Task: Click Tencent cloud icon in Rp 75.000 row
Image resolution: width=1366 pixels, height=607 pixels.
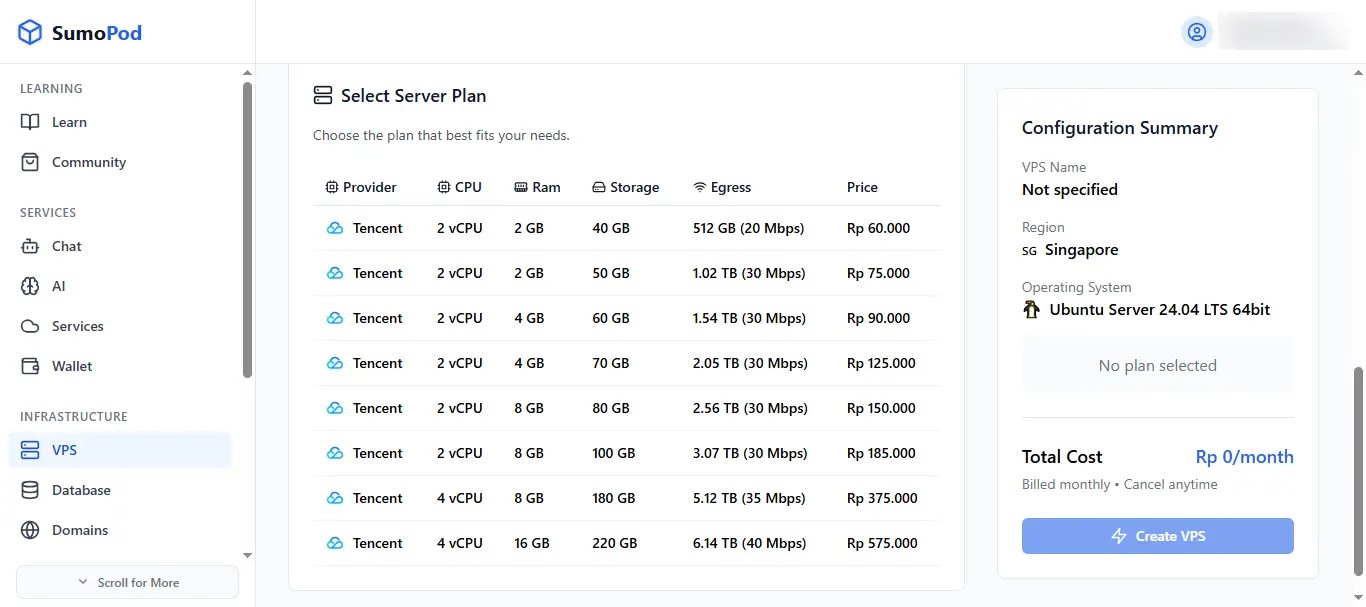Action: coord(335,273)
